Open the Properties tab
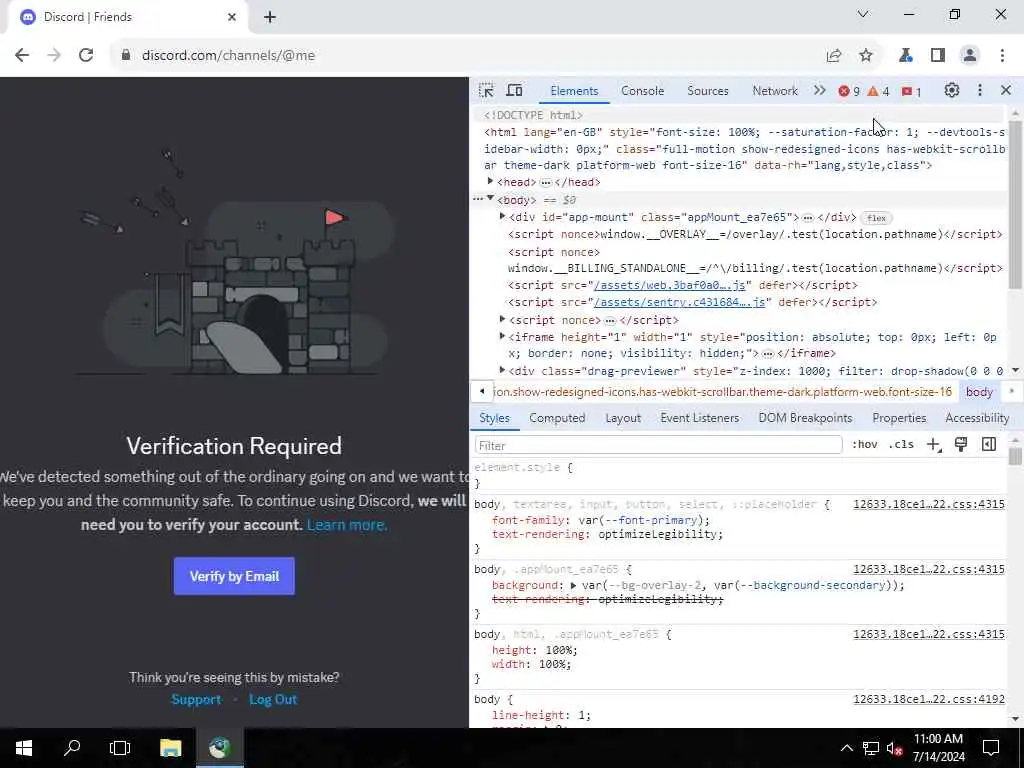 [899, 418]
